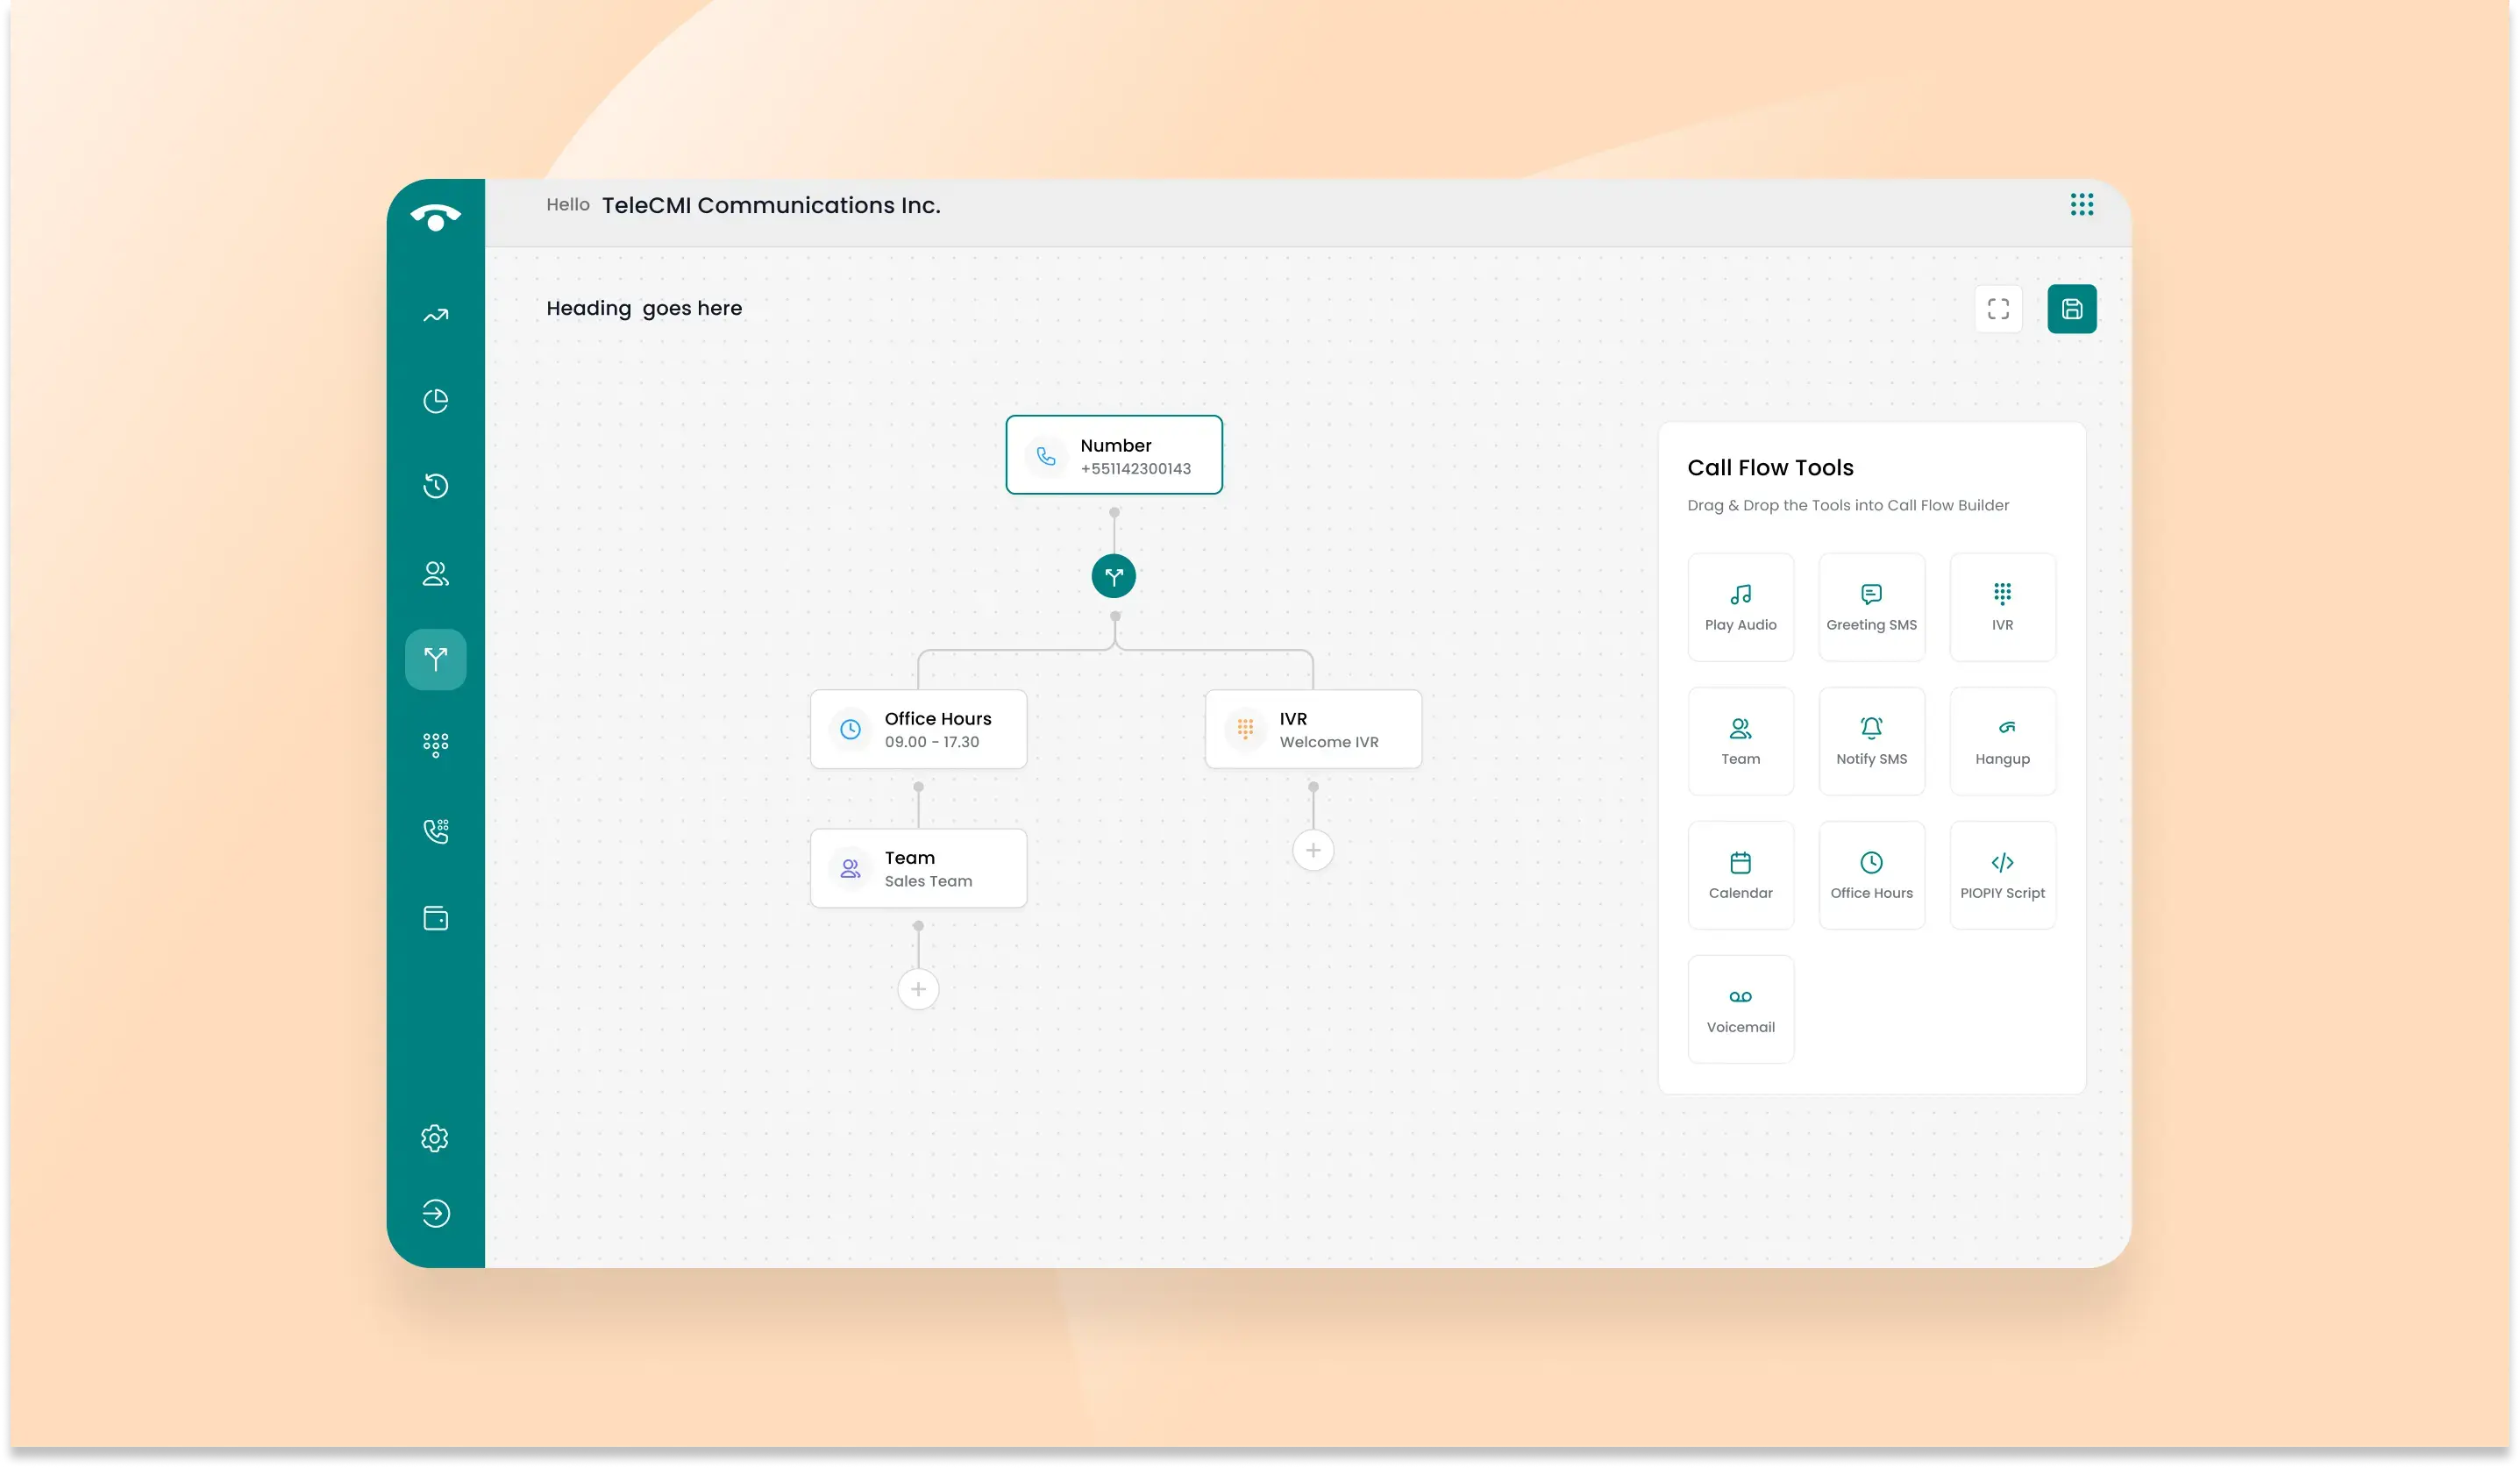
Task: Open the settings gear in sidebar
Action: click(435, 1138)
